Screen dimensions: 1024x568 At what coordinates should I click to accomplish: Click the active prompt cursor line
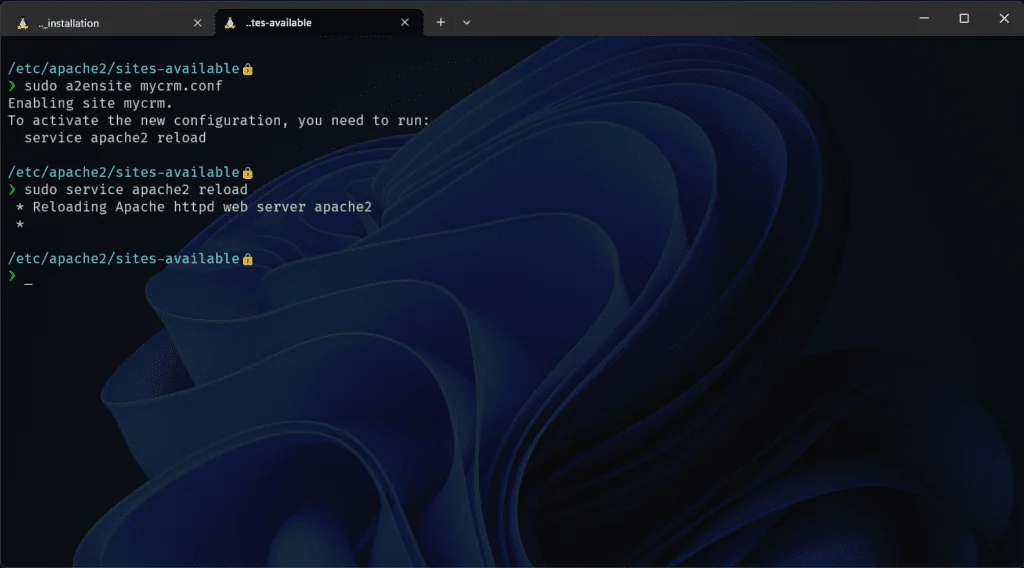[20, 276]
